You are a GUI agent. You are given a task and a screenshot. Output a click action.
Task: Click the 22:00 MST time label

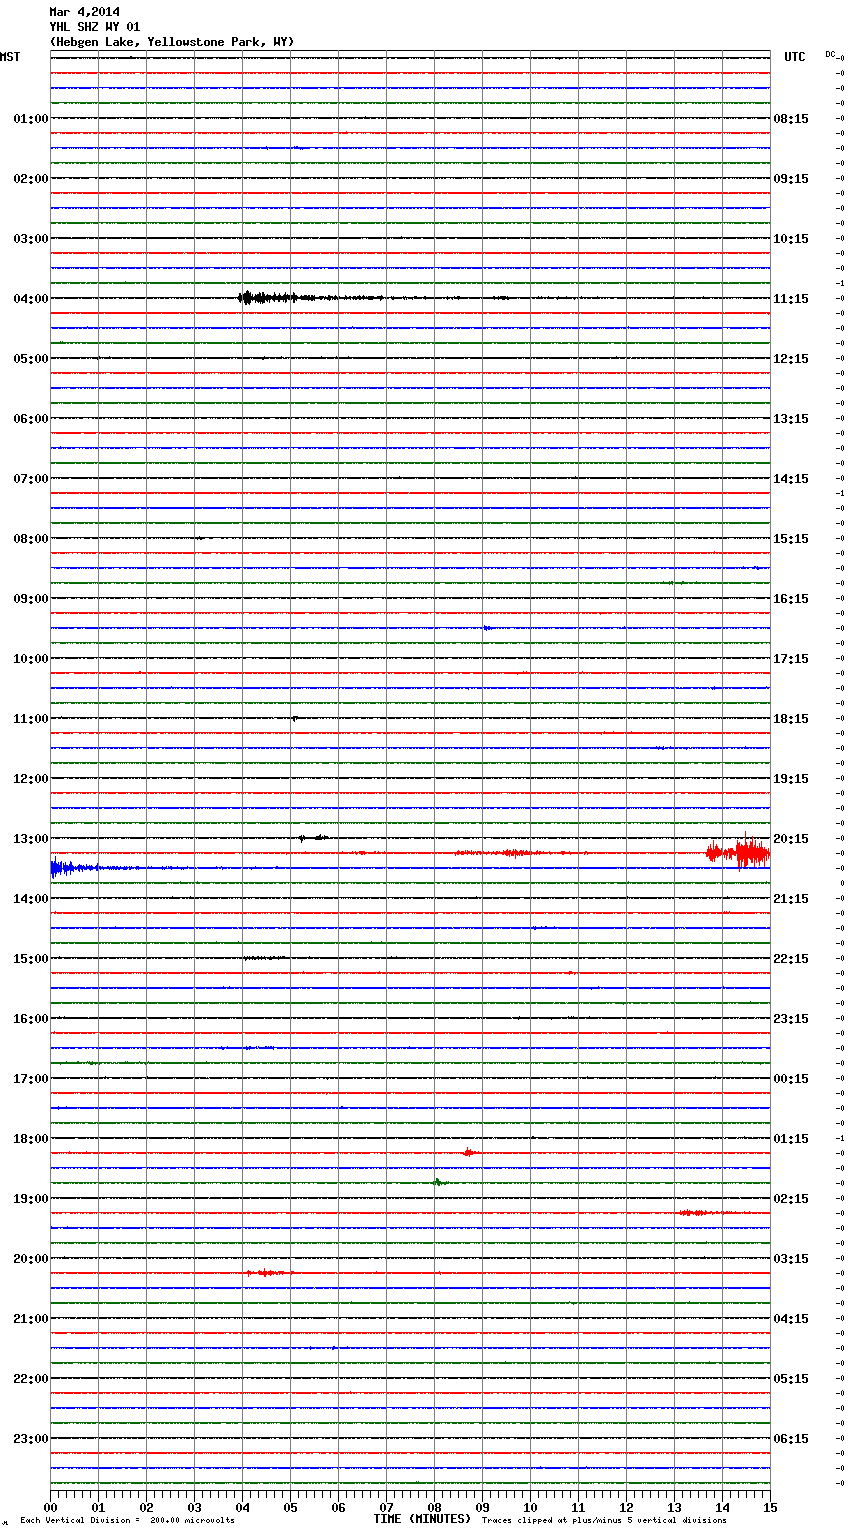pos(31,1379)
